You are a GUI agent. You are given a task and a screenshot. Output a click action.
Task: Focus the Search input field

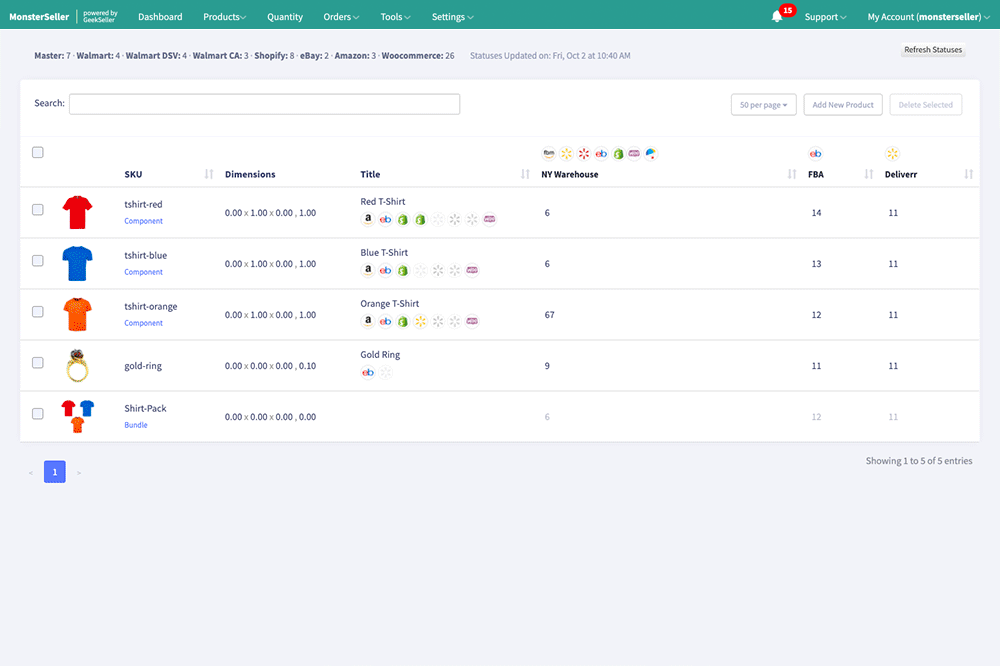pyautogui.click(x=264, y=104)
